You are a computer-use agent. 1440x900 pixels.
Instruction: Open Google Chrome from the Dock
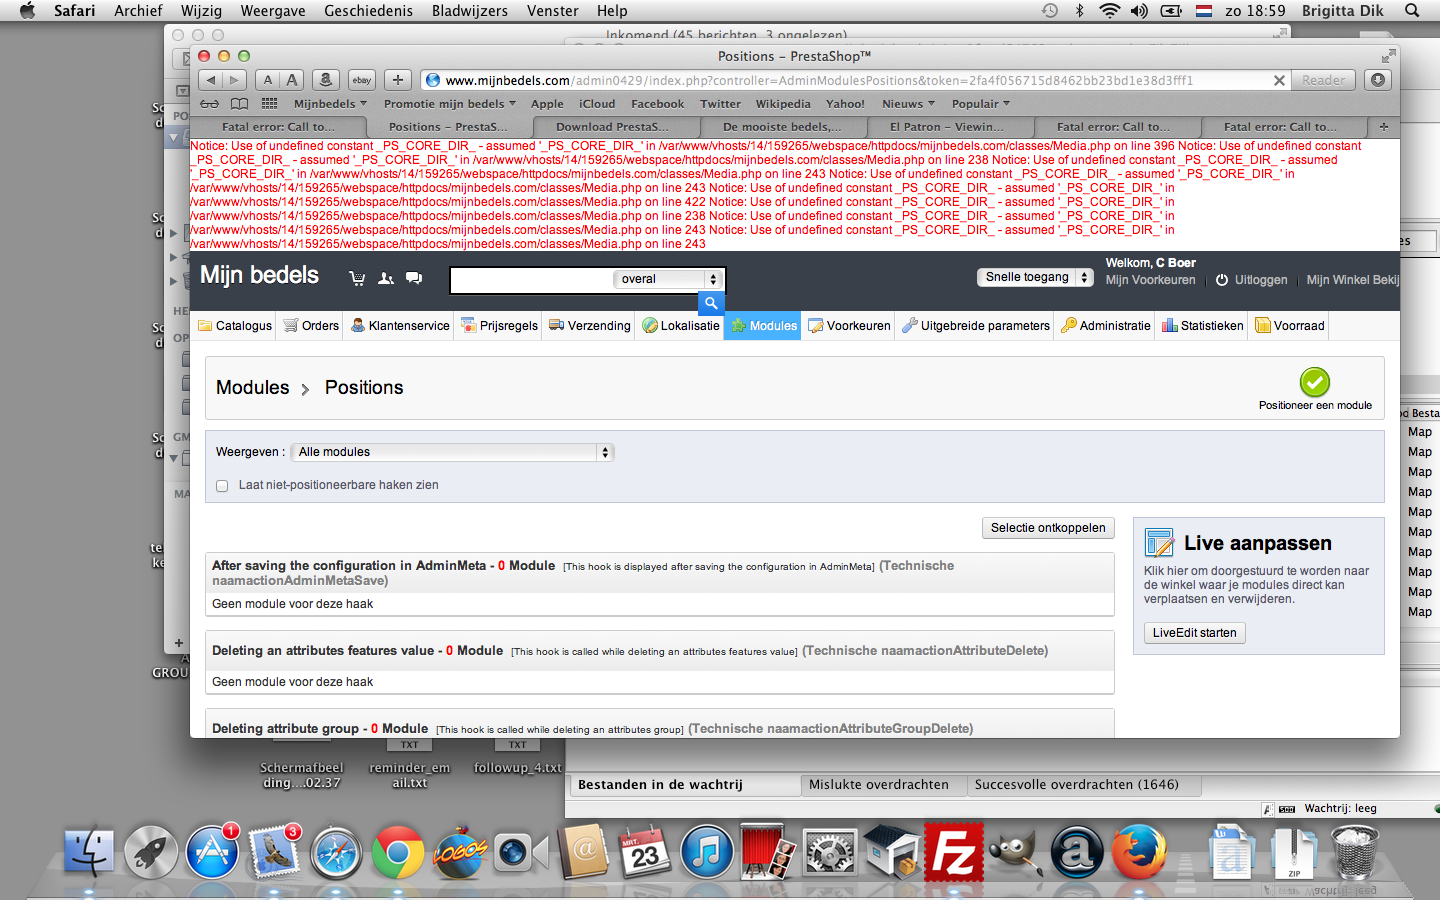point(397,853)
